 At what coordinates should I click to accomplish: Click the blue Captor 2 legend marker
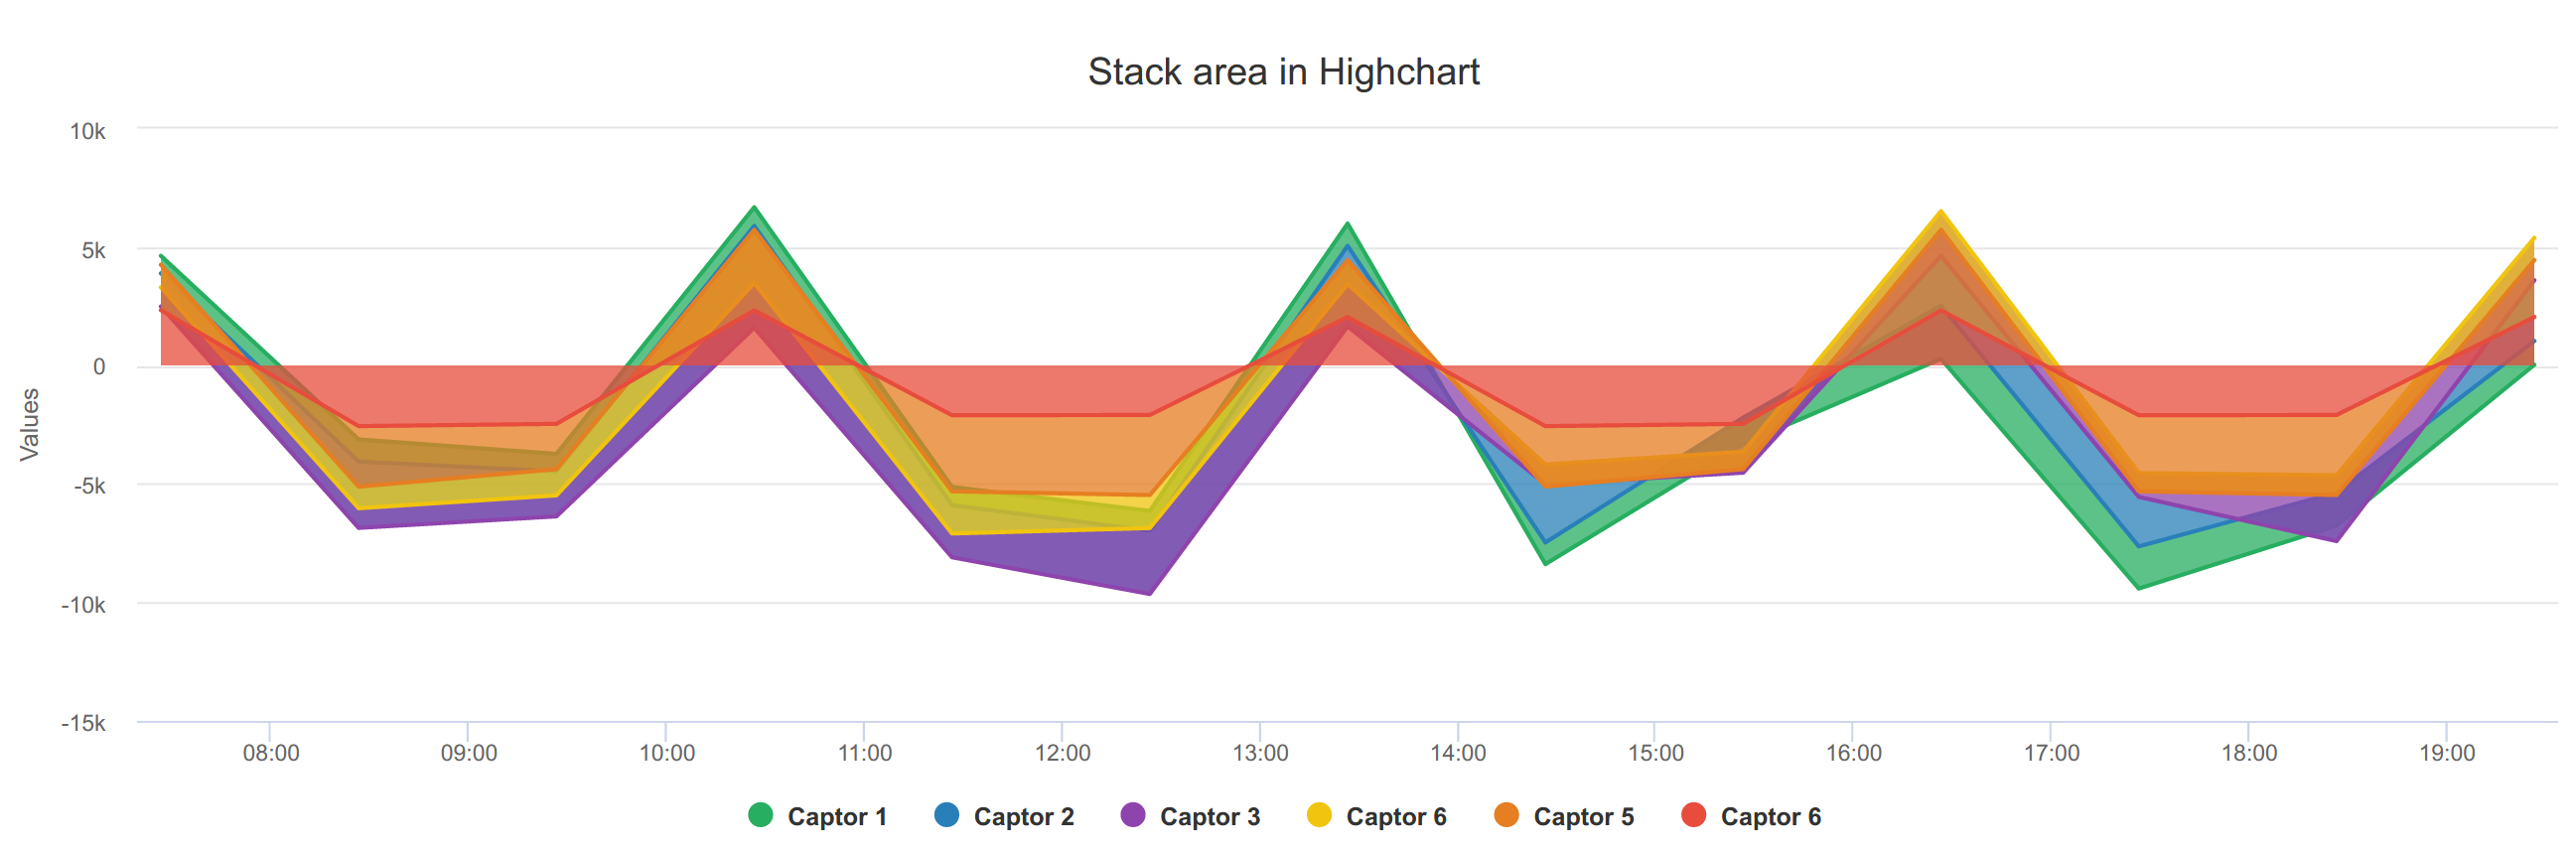946,815
